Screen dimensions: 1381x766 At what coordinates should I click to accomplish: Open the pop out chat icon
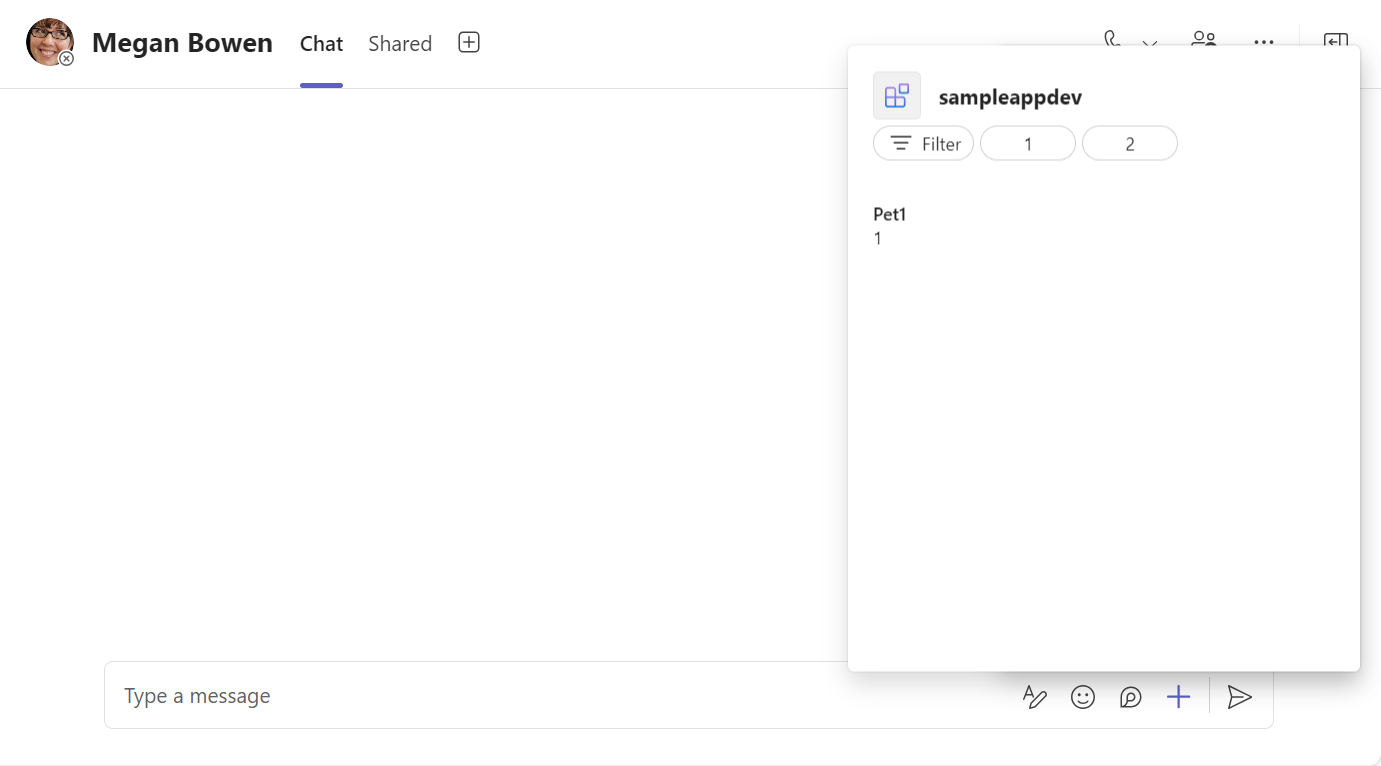(x=1336, y=42)
